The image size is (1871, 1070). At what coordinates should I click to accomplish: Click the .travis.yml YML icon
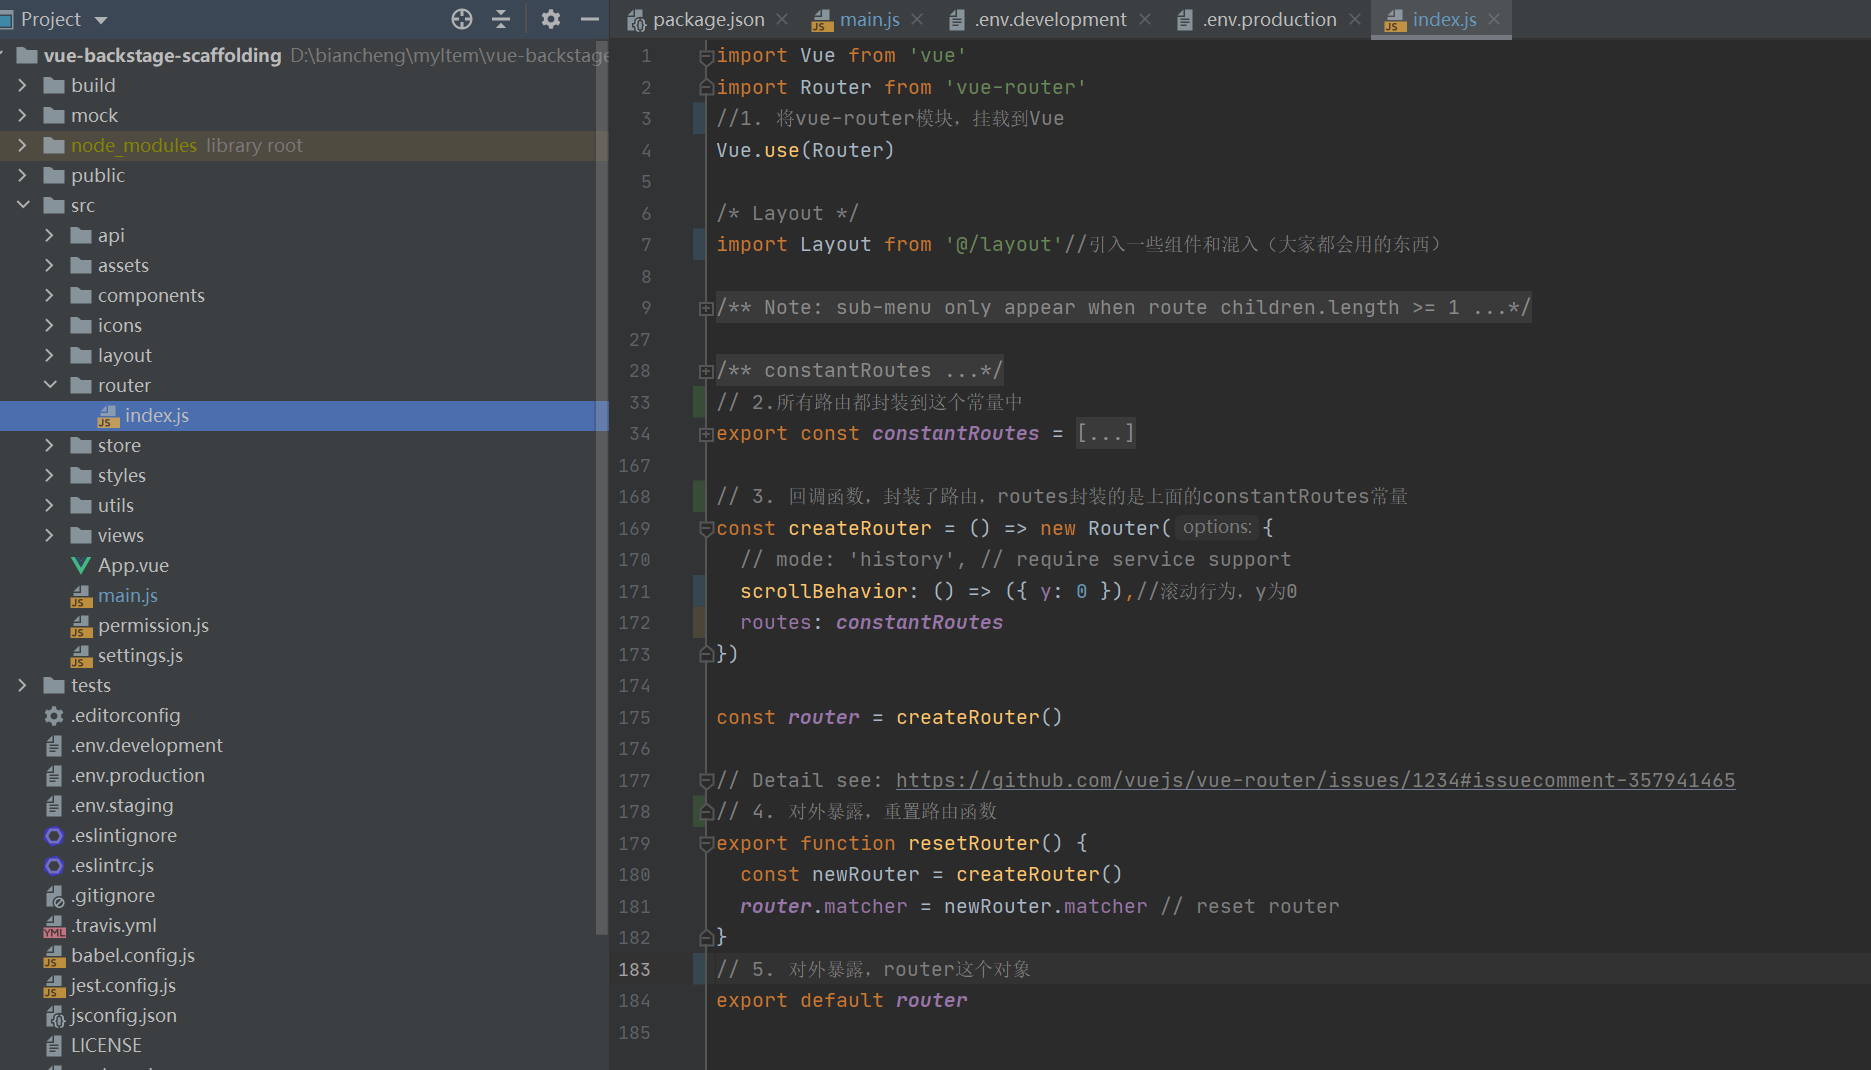coord(54,925)
